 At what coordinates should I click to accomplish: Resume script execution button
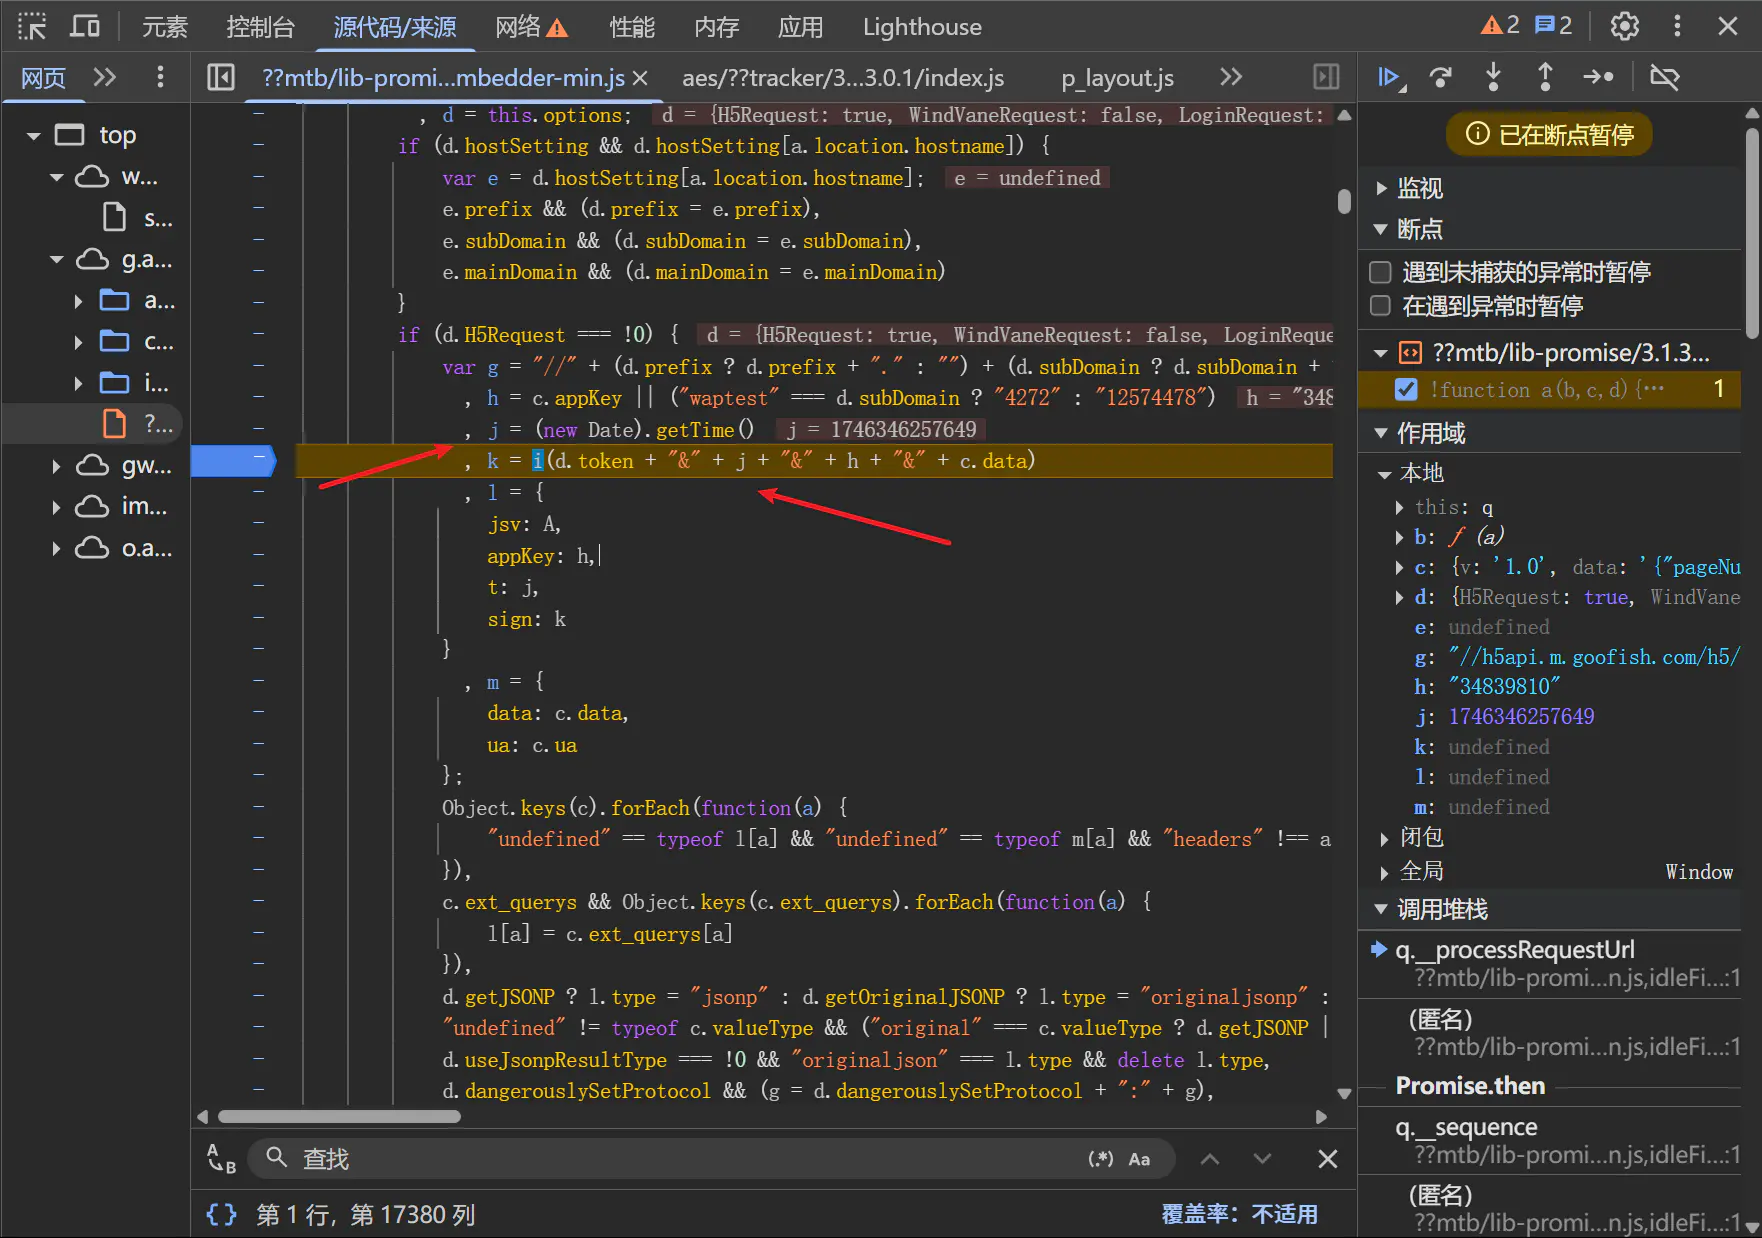tap(1390, 77)
